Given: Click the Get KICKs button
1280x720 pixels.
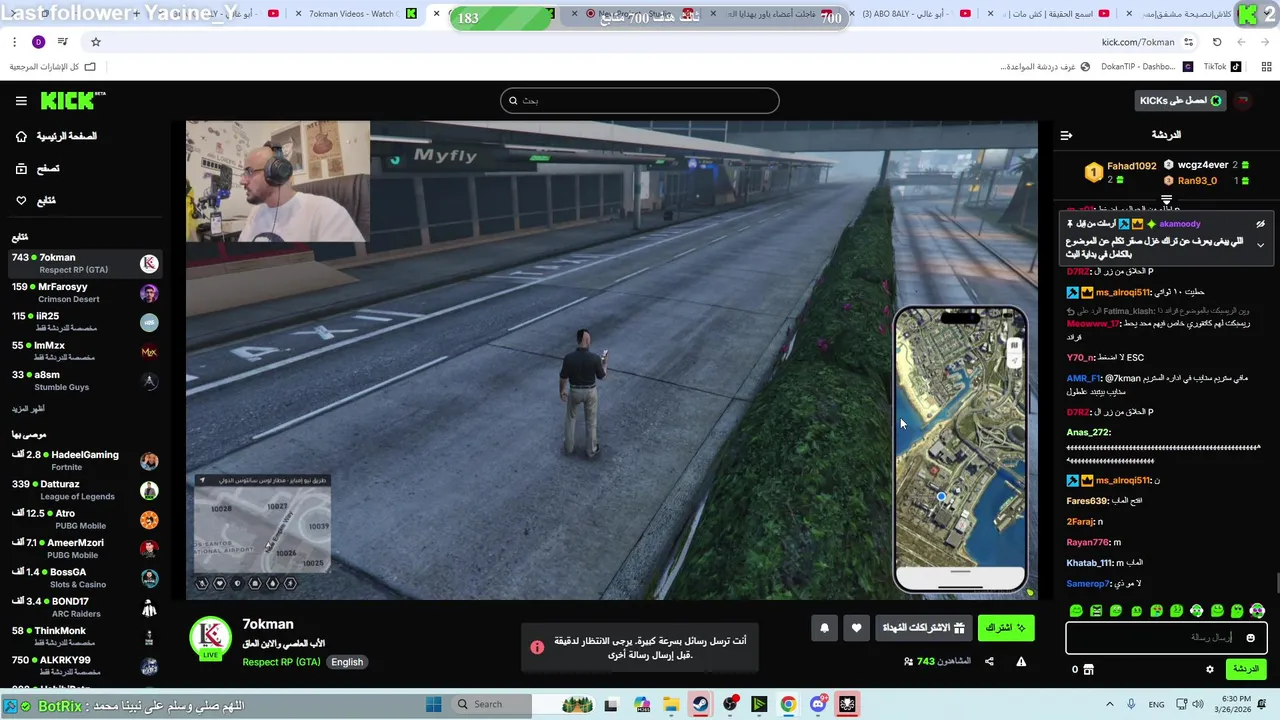Looking at the screenshot, I should [1181, 100].
